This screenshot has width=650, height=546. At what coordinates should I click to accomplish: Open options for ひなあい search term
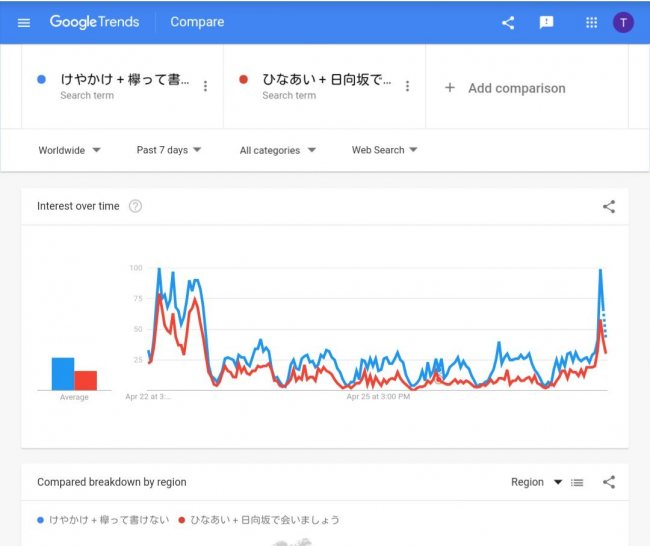pos(407,86)
